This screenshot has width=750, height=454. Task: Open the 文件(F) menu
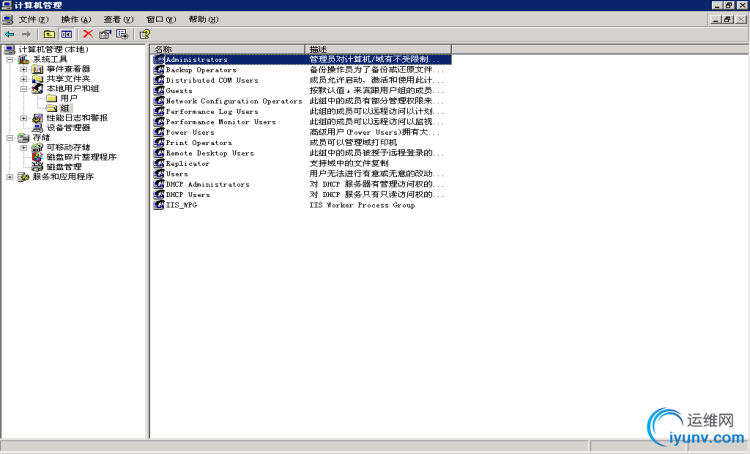[33, 19]
